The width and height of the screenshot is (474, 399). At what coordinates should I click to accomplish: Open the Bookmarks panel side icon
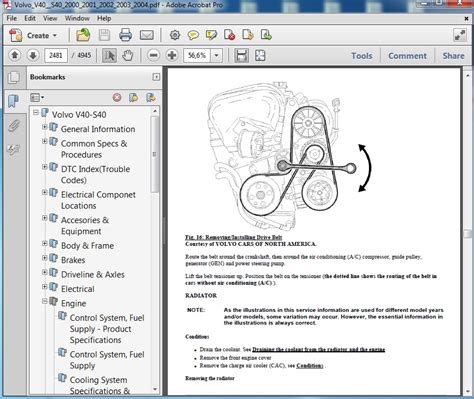[13, 101]
